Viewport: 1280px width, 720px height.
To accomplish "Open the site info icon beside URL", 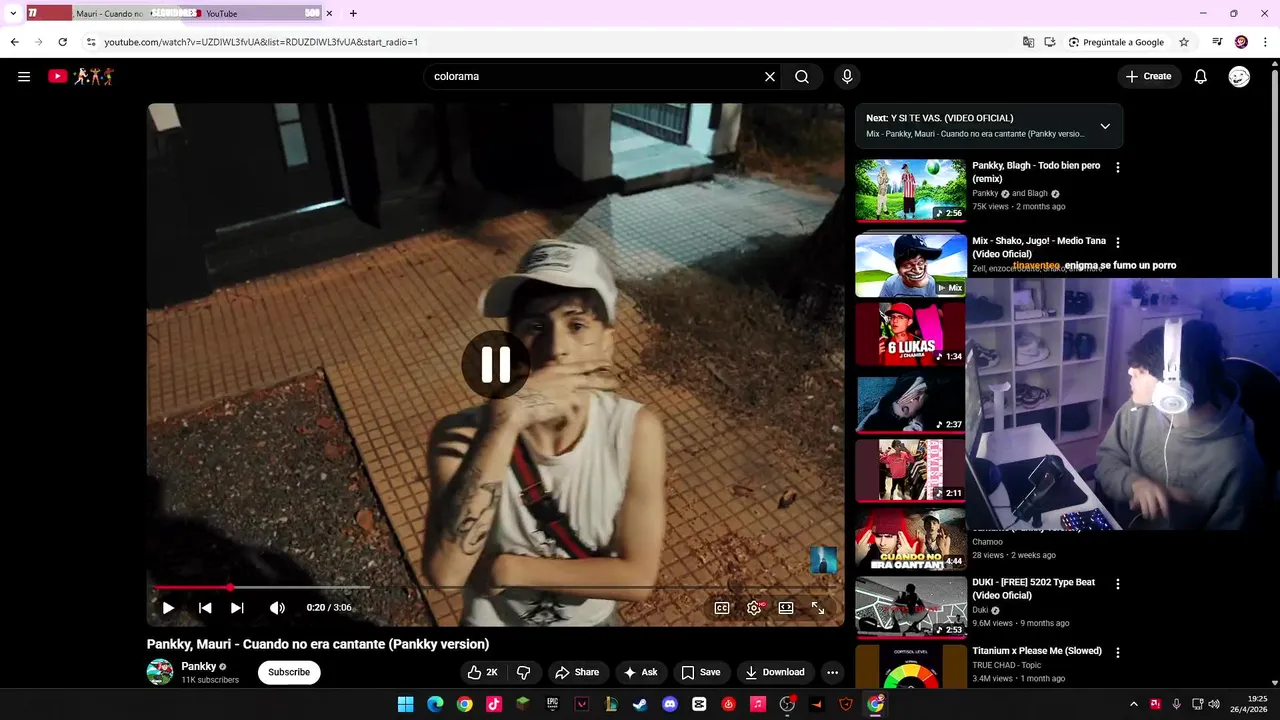I will click(x=91, y=42).
